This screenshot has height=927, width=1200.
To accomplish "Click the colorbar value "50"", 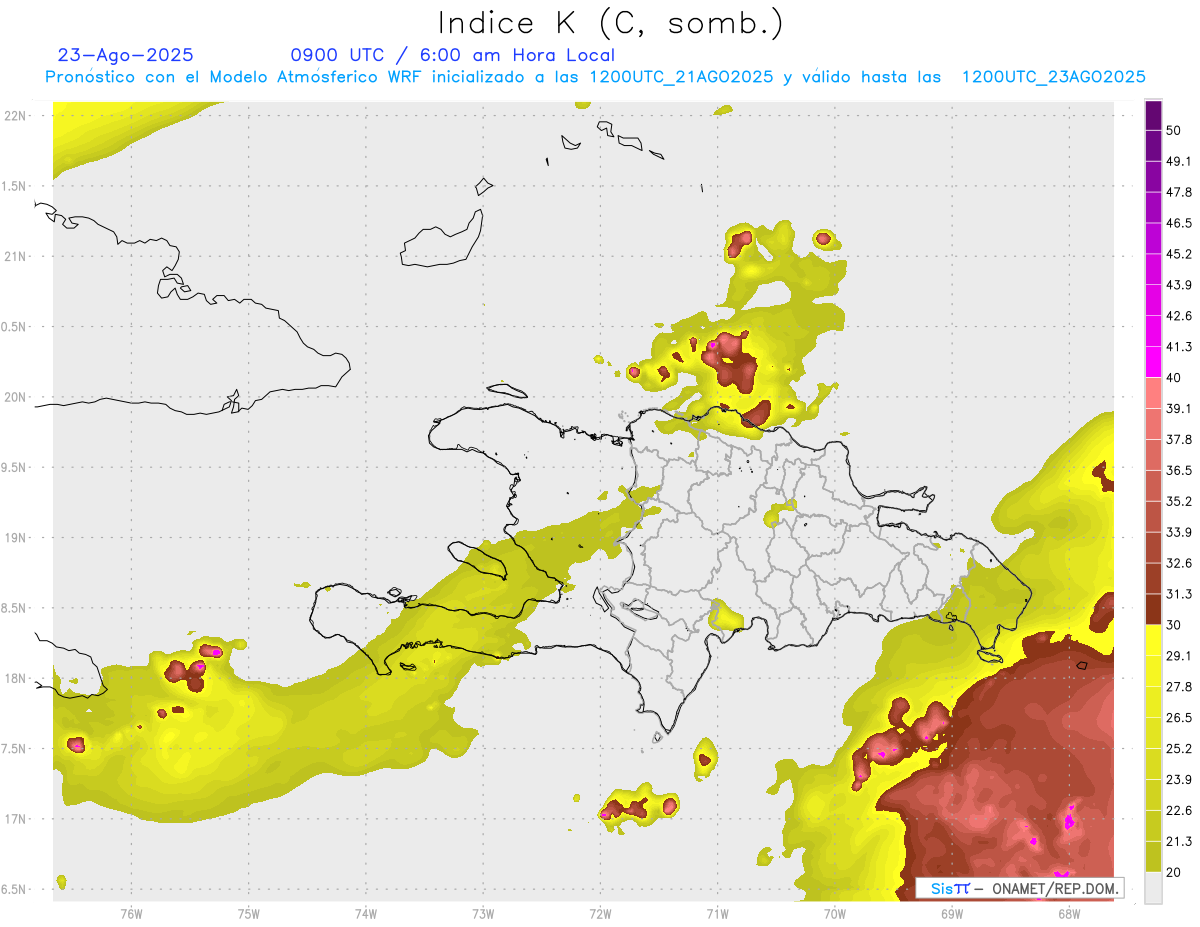I will point(1174,130).
